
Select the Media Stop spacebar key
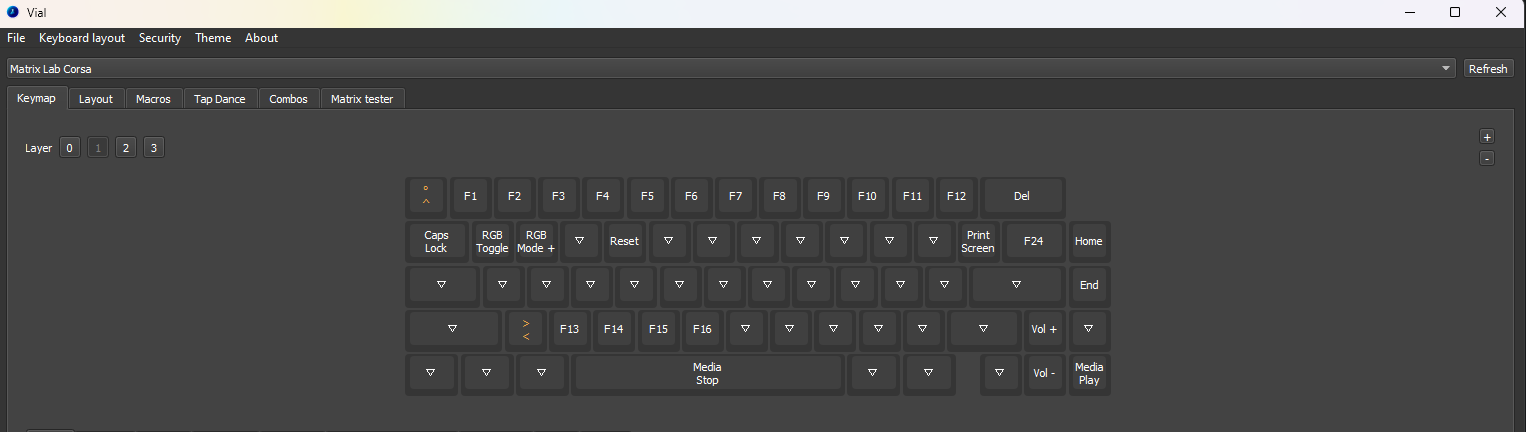point(707,373)
